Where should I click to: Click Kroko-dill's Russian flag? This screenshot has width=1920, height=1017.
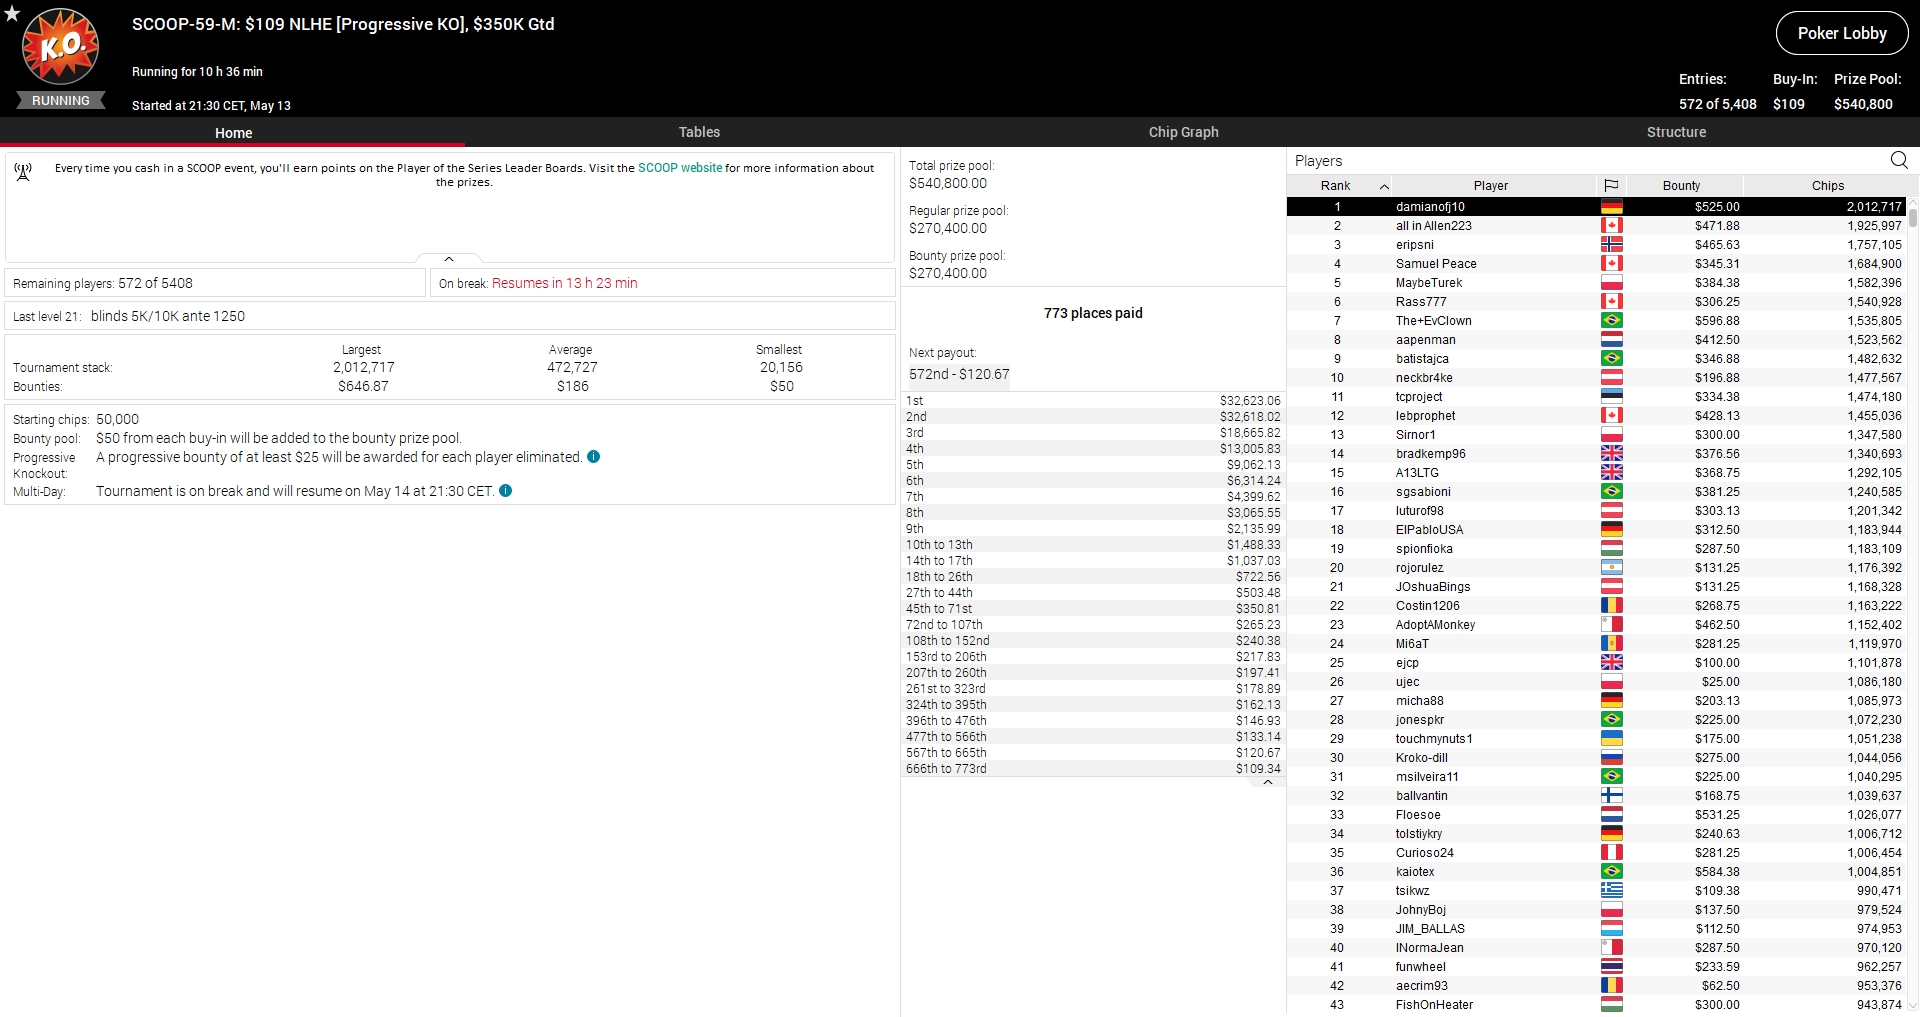[1611, 758]
